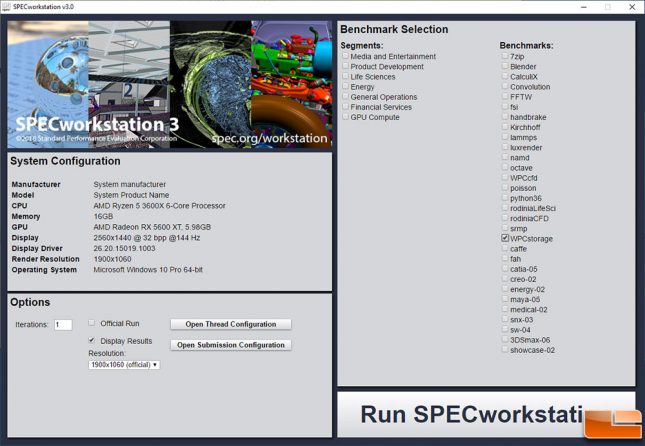
Task: Click the GPU value AMD Radeon RX 5600 XT
Action: 152,227
